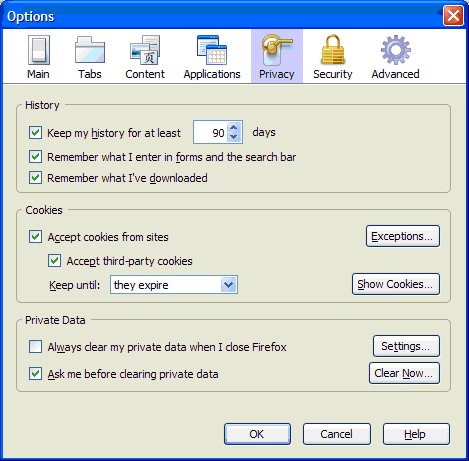Increase history days with up arrow

coord(234,128)
